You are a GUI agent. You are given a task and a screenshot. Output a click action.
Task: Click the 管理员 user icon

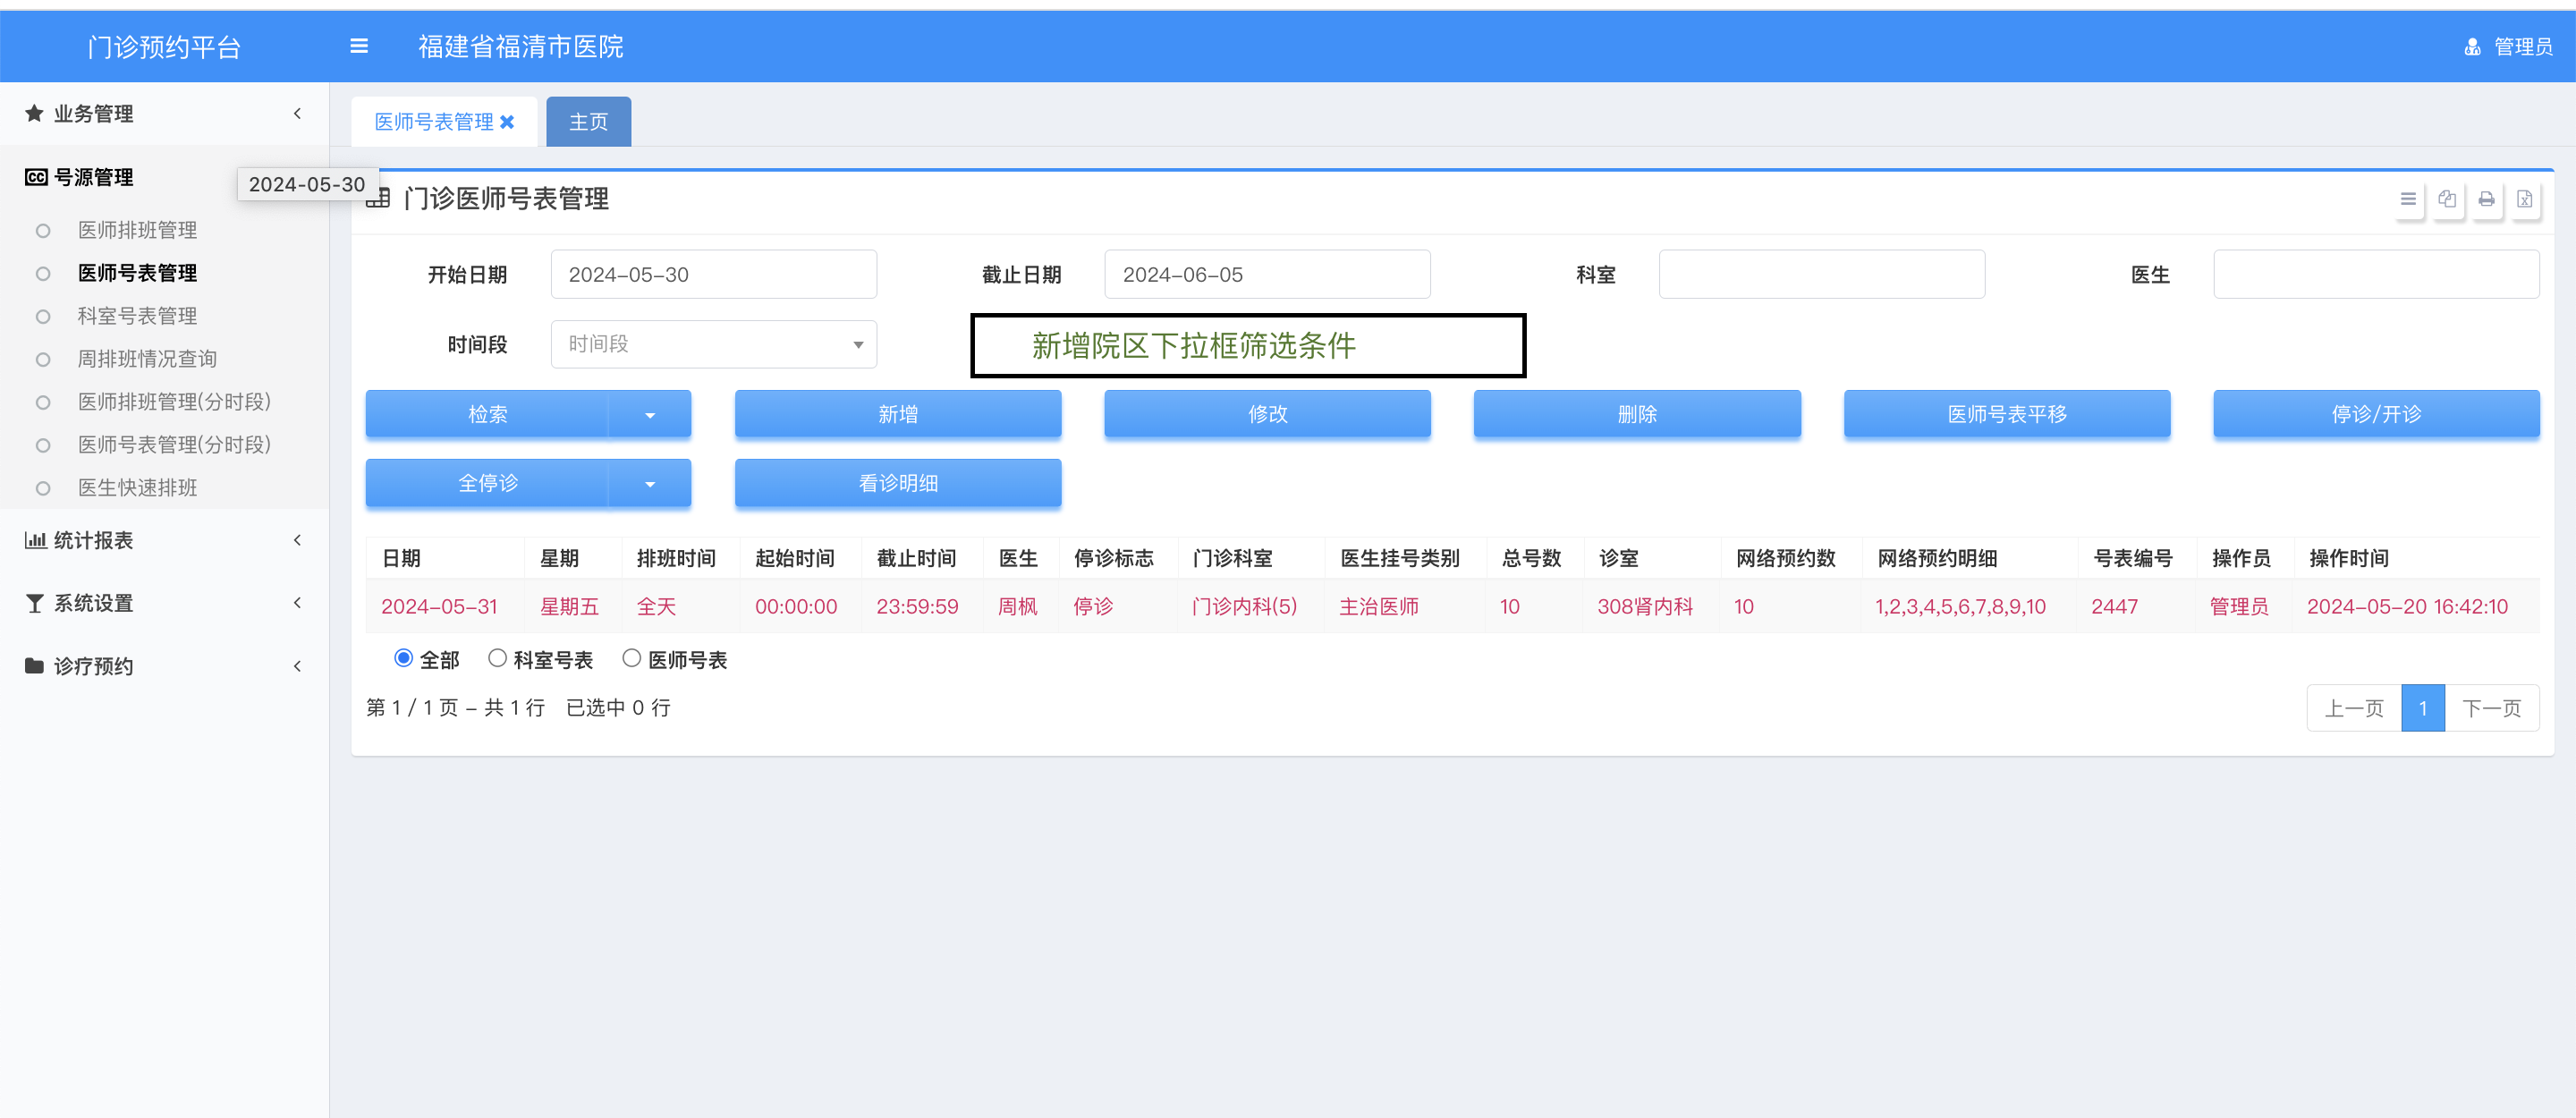click(2472, 47)
